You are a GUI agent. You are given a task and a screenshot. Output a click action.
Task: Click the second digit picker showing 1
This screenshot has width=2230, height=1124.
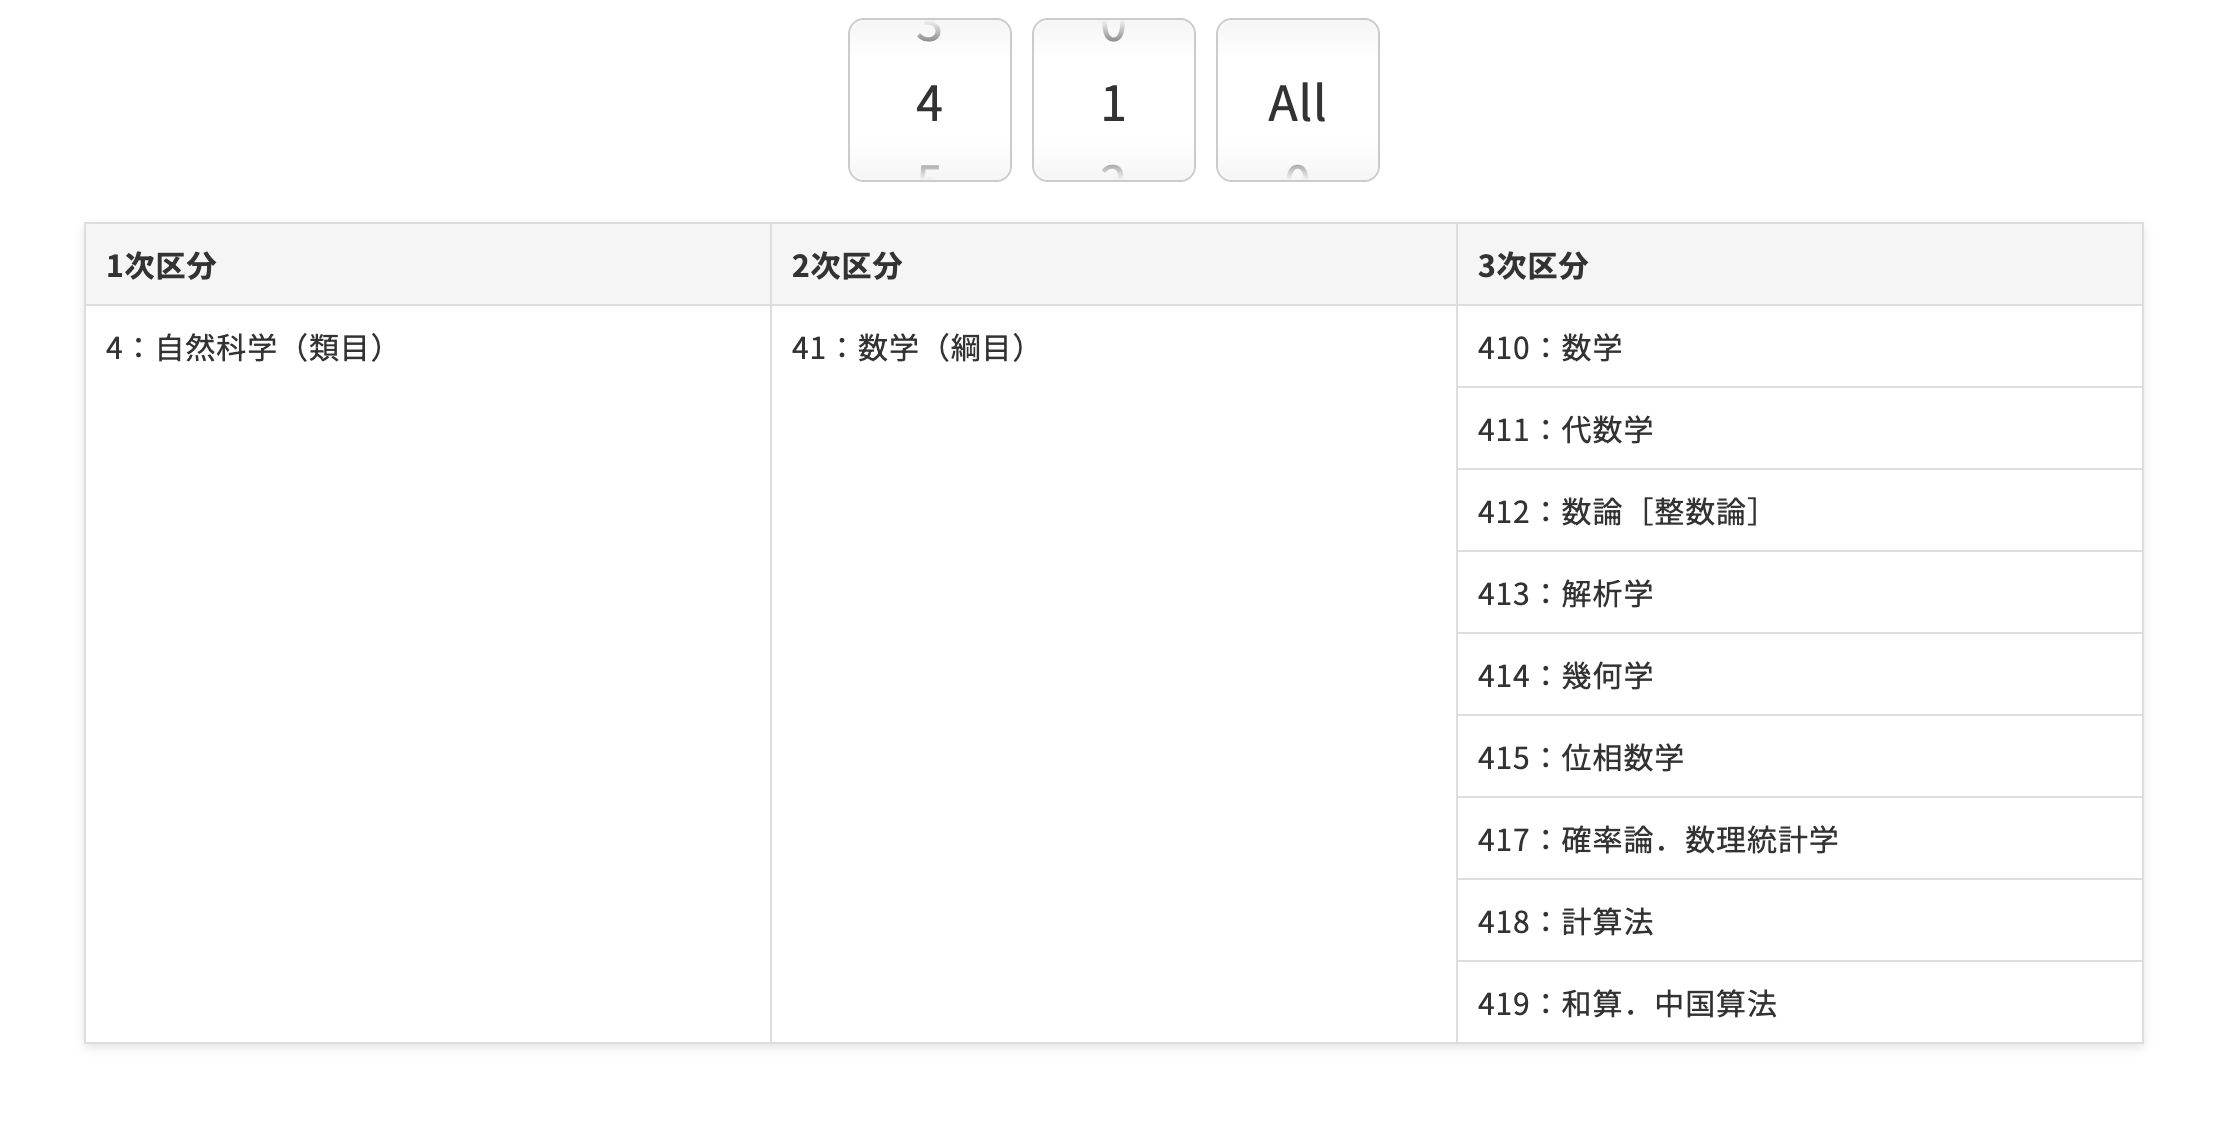(x=1113, y=102)
